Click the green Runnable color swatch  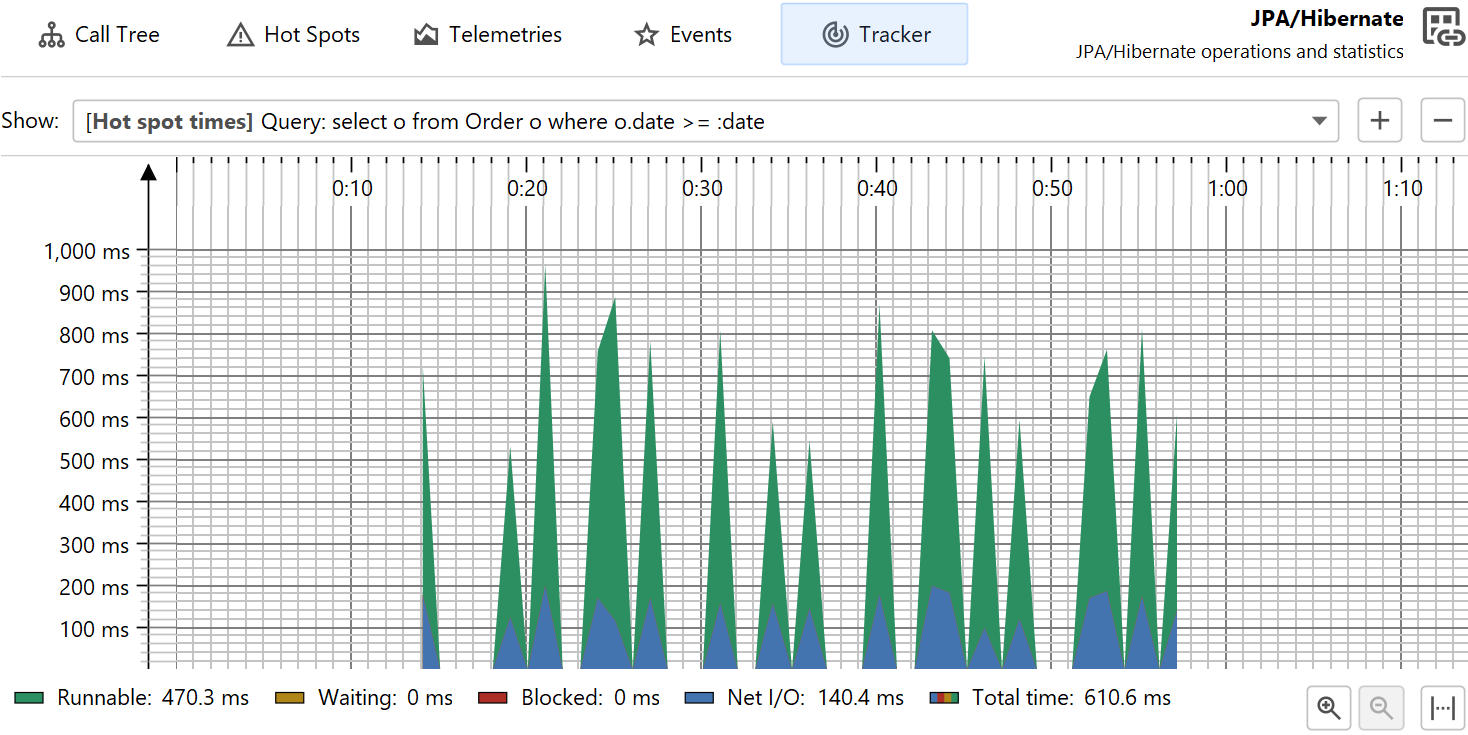29,698
